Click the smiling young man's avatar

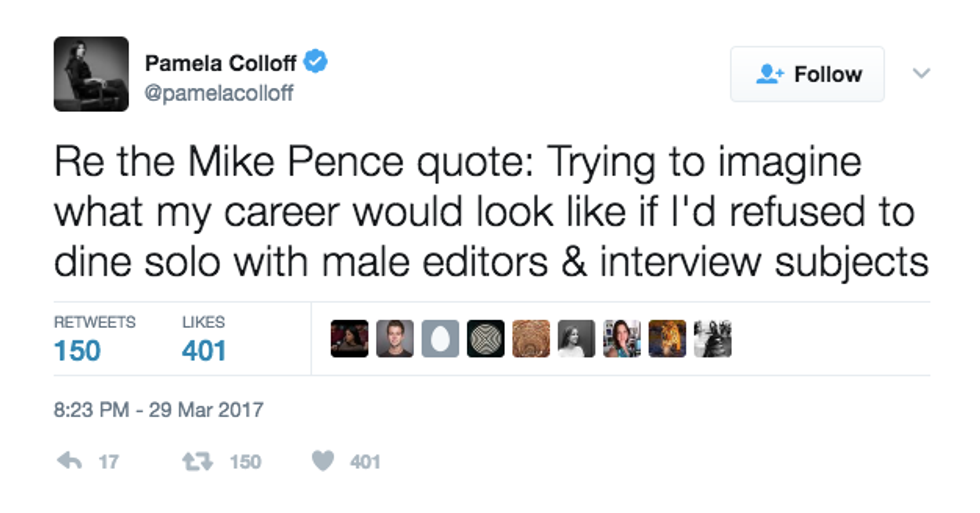(x=395, y=339)
